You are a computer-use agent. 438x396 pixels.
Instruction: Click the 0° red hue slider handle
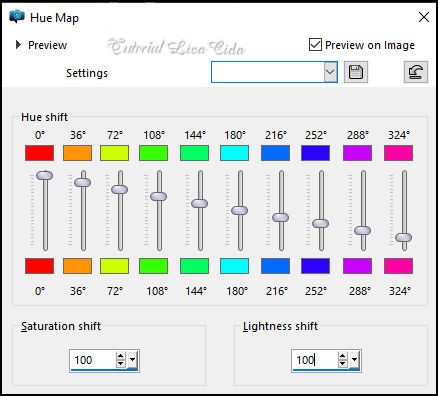click(x=45, y=175)
